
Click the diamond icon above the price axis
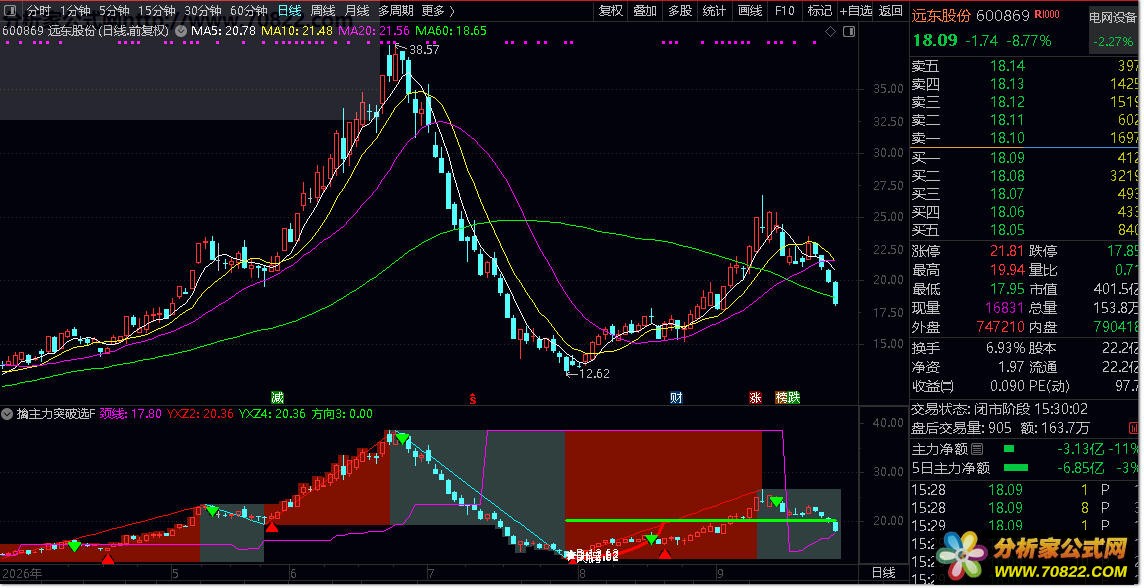coord(830,31)
